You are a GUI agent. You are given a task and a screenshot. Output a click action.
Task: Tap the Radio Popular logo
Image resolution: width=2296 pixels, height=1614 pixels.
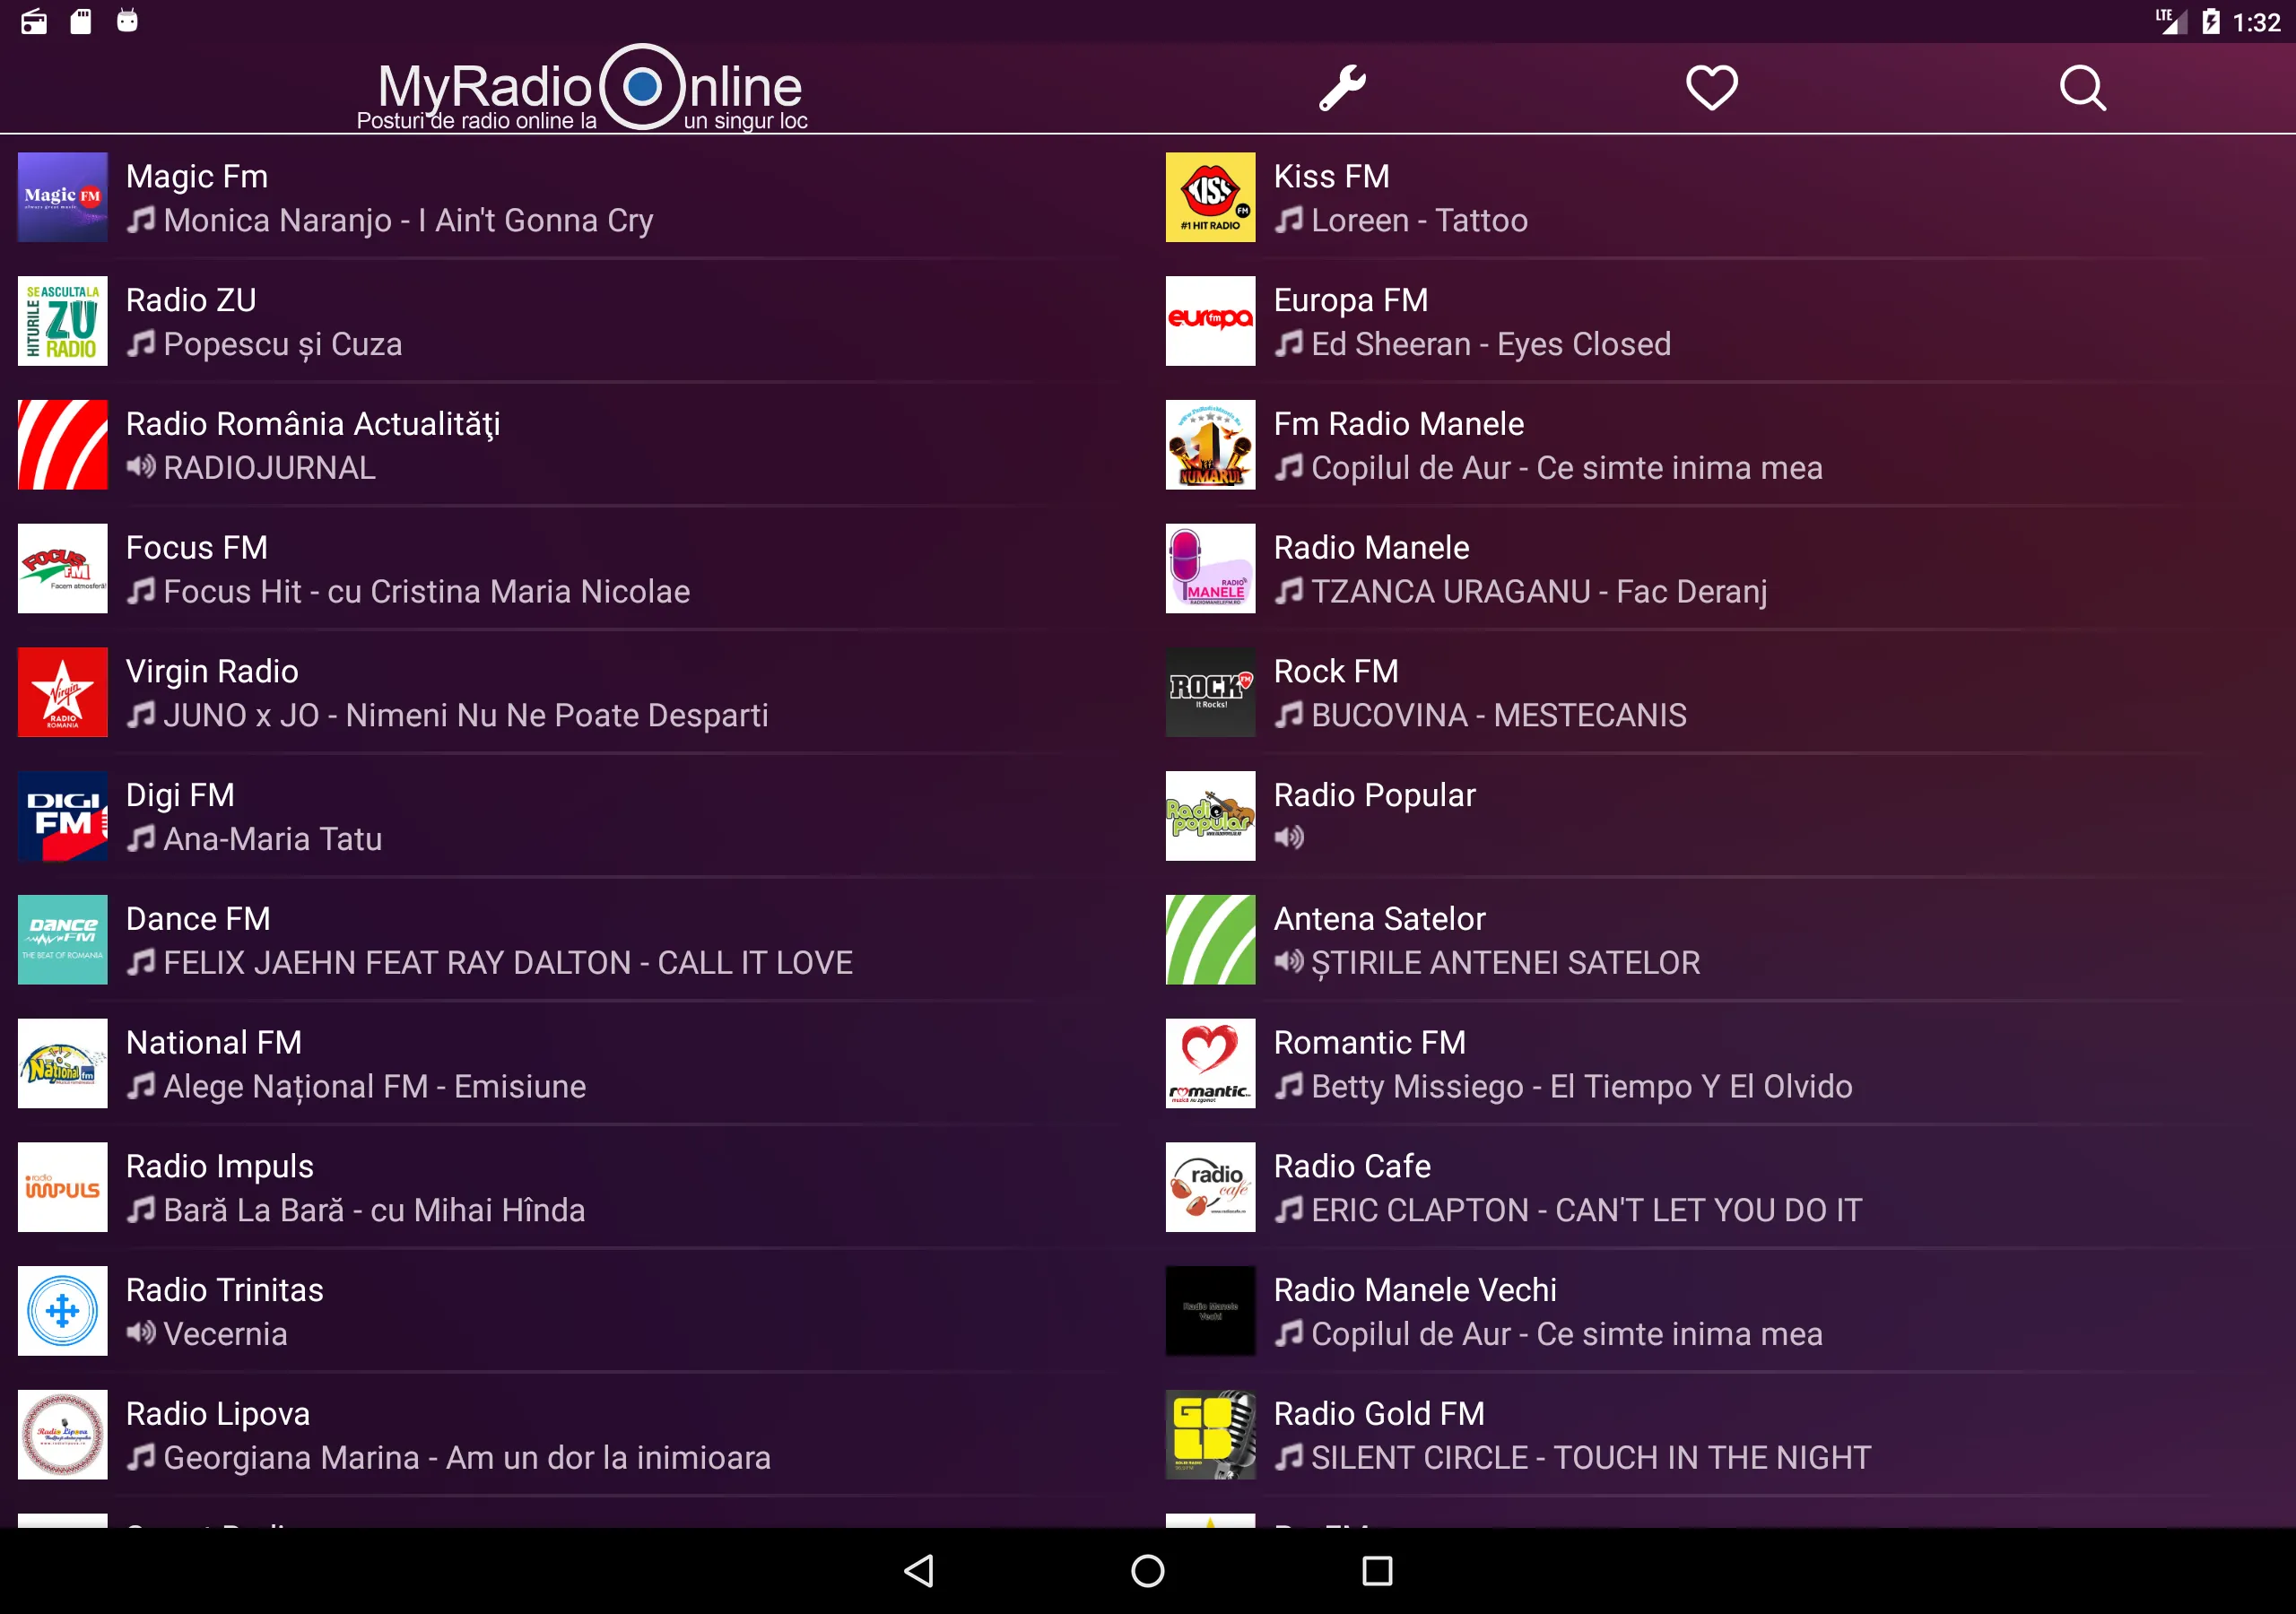1210,816
